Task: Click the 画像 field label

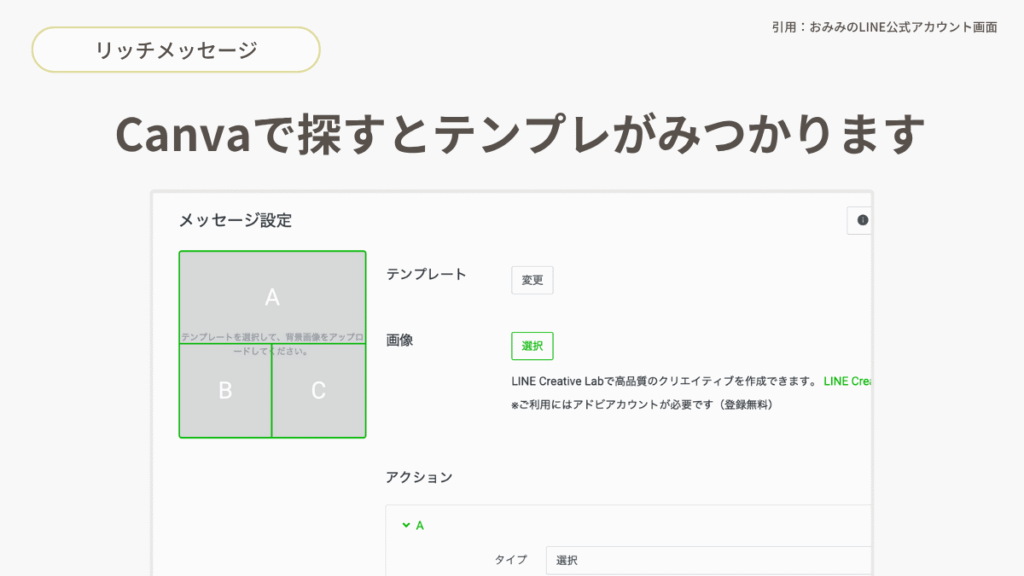Action: click(400, 340)
